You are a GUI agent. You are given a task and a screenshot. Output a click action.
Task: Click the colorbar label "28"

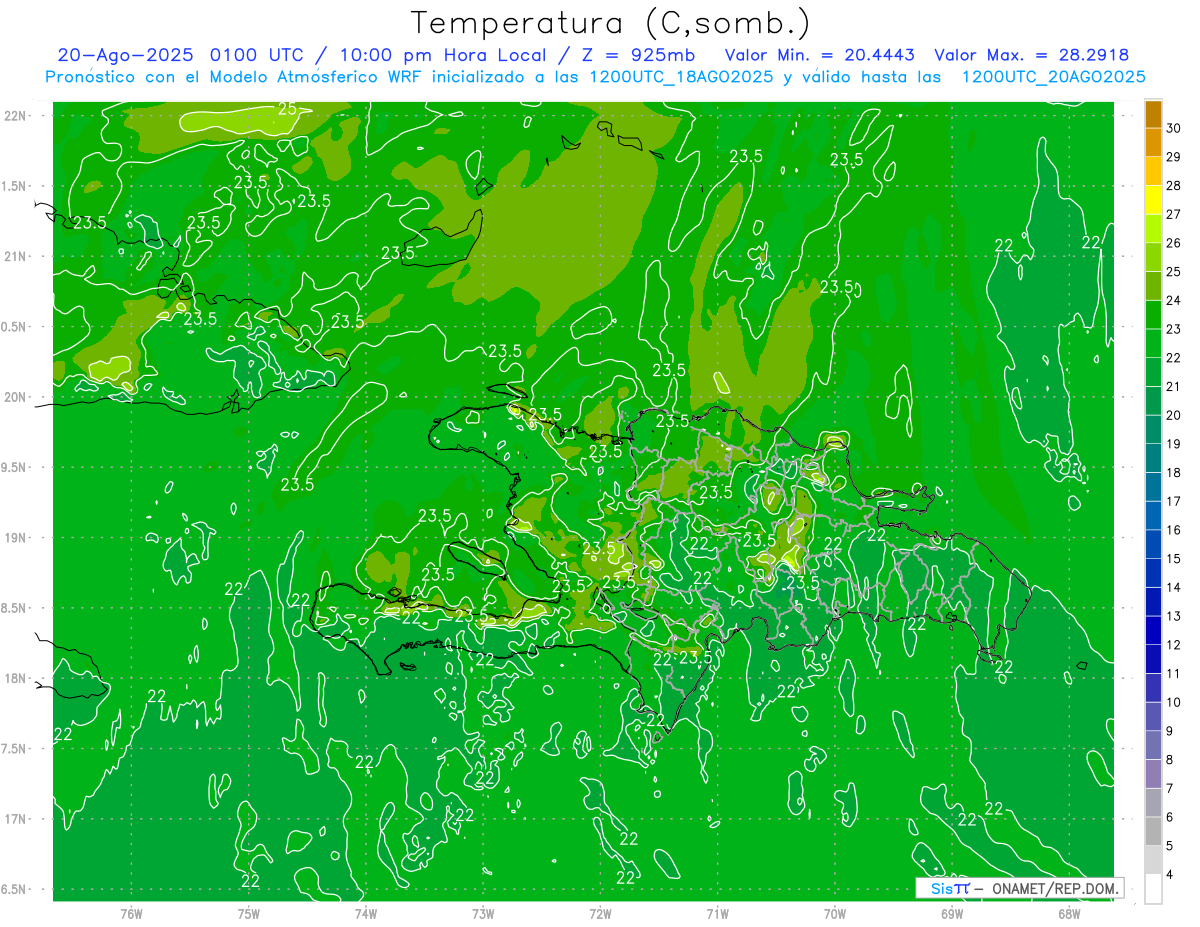[x=1174, y=185]
